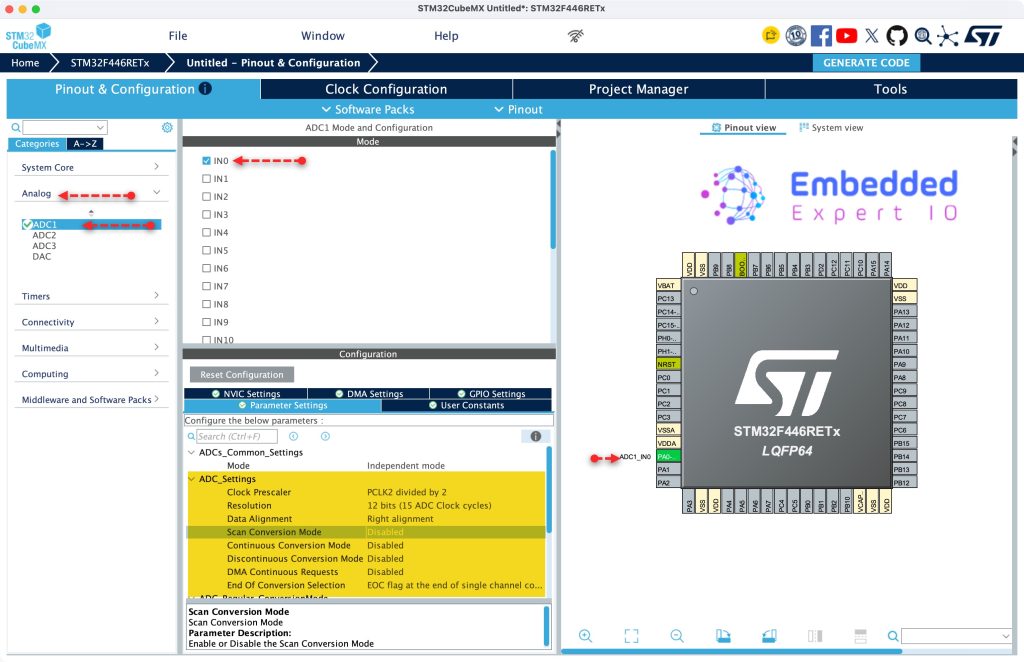This screenshot has height=662, width=1024.
Task: Go to previous parameter search result
Action: (x=294, y=436)
